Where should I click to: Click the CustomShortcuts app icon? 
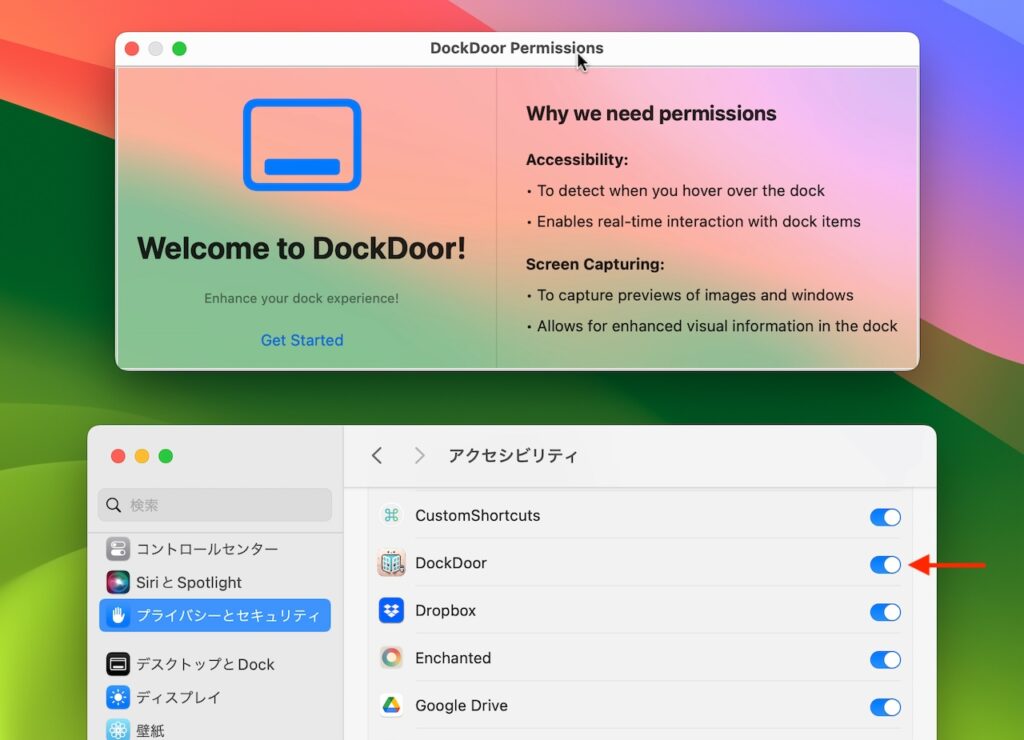point(394,516)
